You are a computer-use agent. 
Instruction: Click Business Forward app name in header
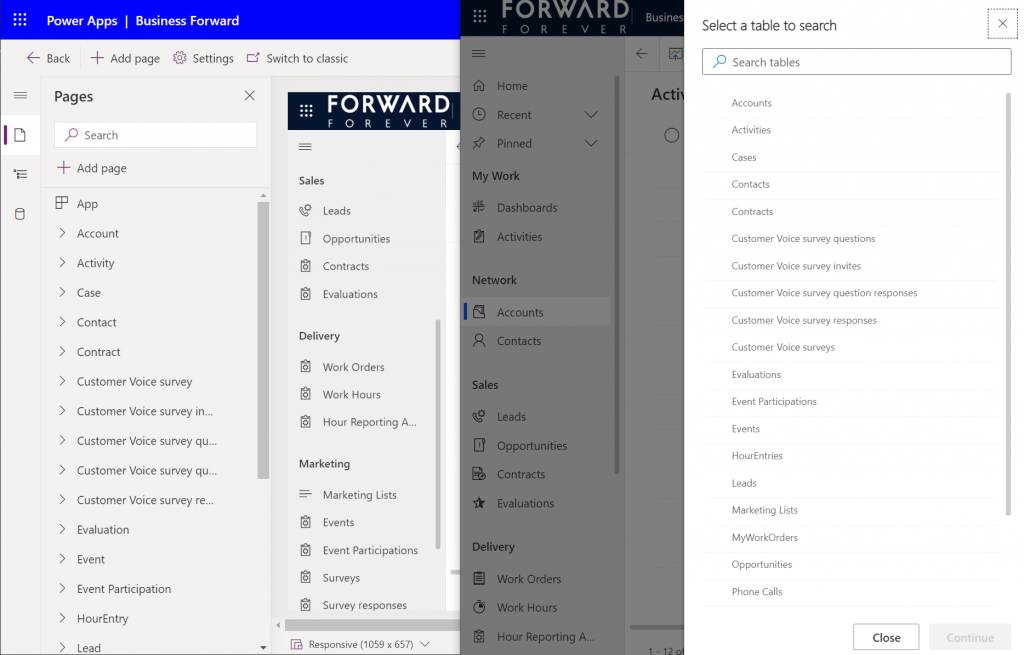pos(187,20)
